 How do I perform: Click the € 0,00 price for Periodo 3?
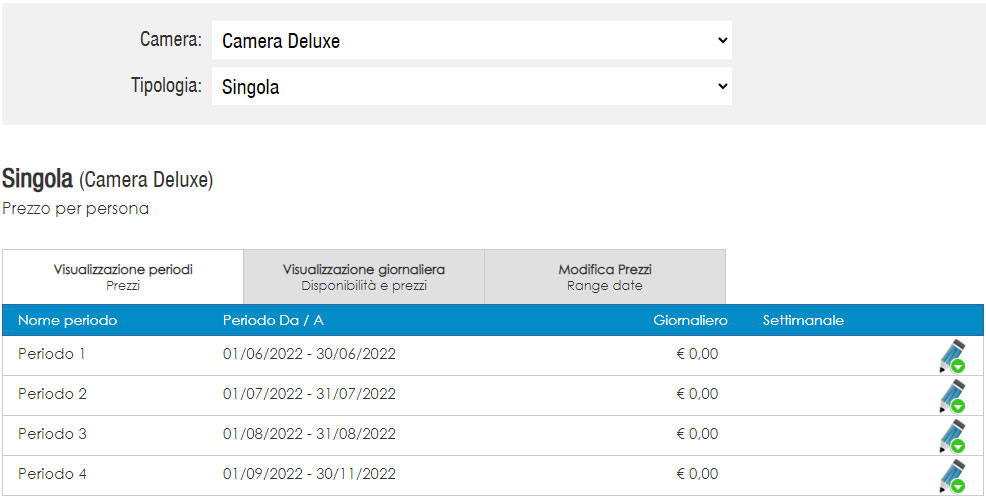(697, 434)
